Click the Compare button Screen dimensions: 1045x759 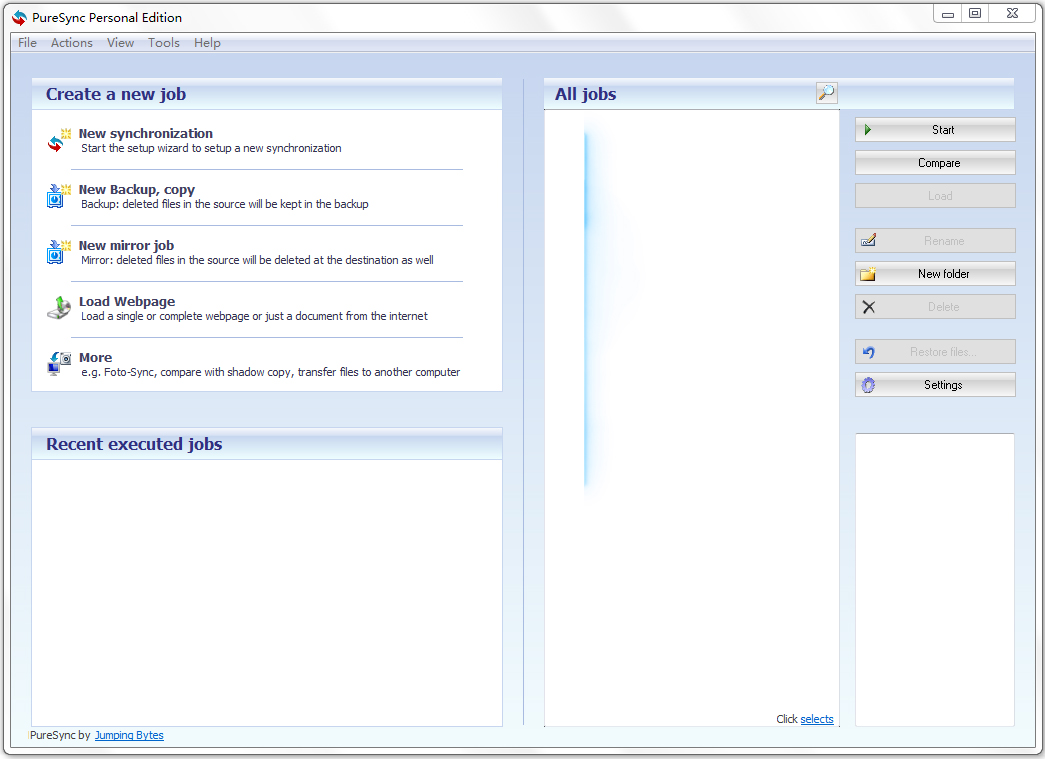pos(935,163)
